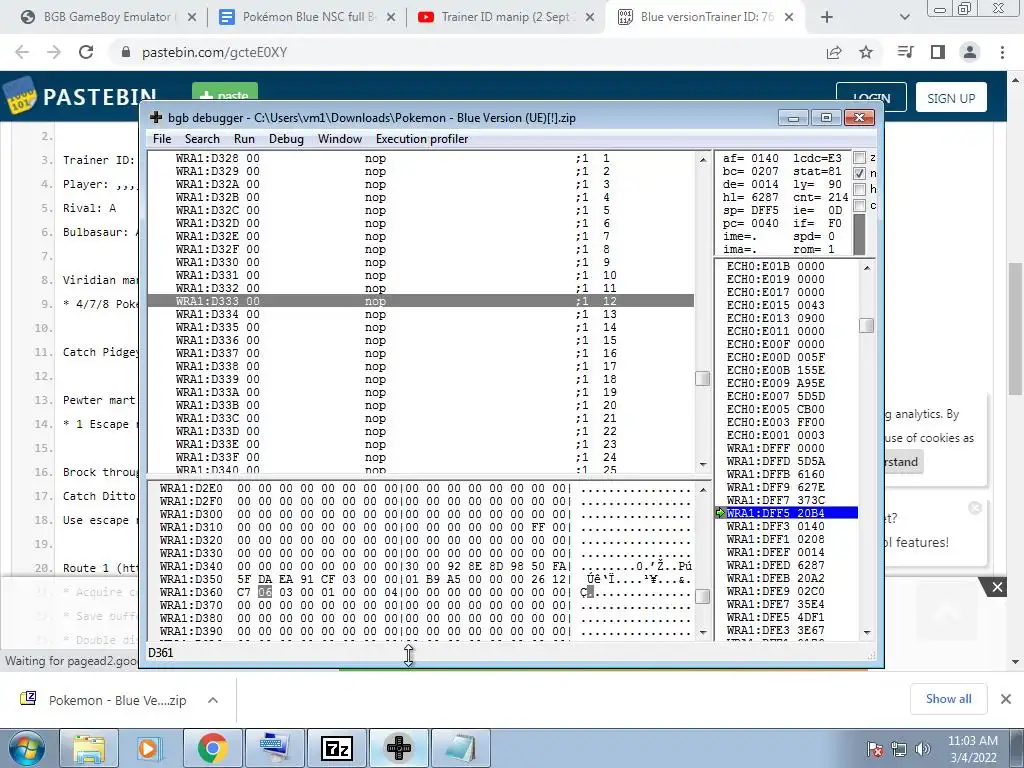Toggle the c flag checkbox
This screenshot has height=768, width=1024.
pos(859,206)
